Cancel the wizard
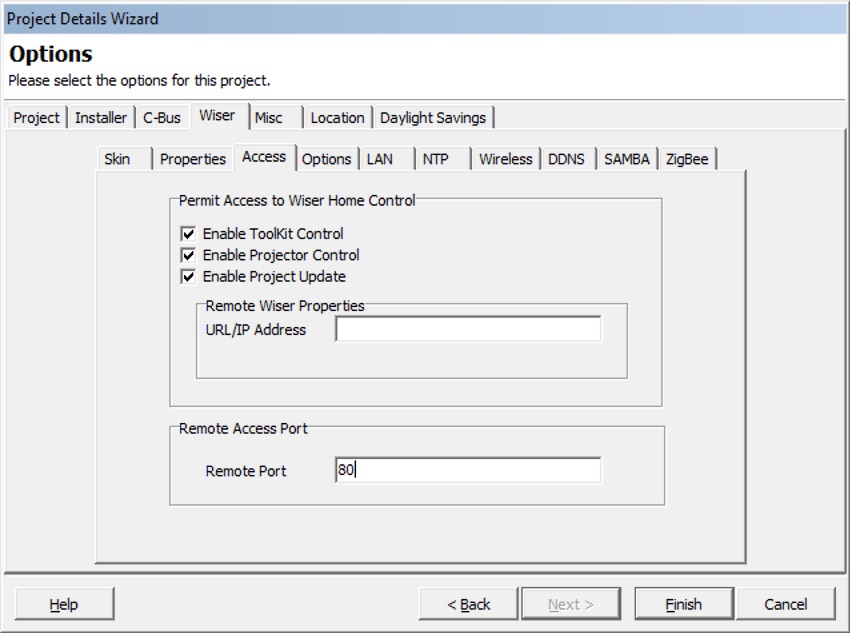Image resolution: width=850 pixels, height=633 pixels. point(785,604)
